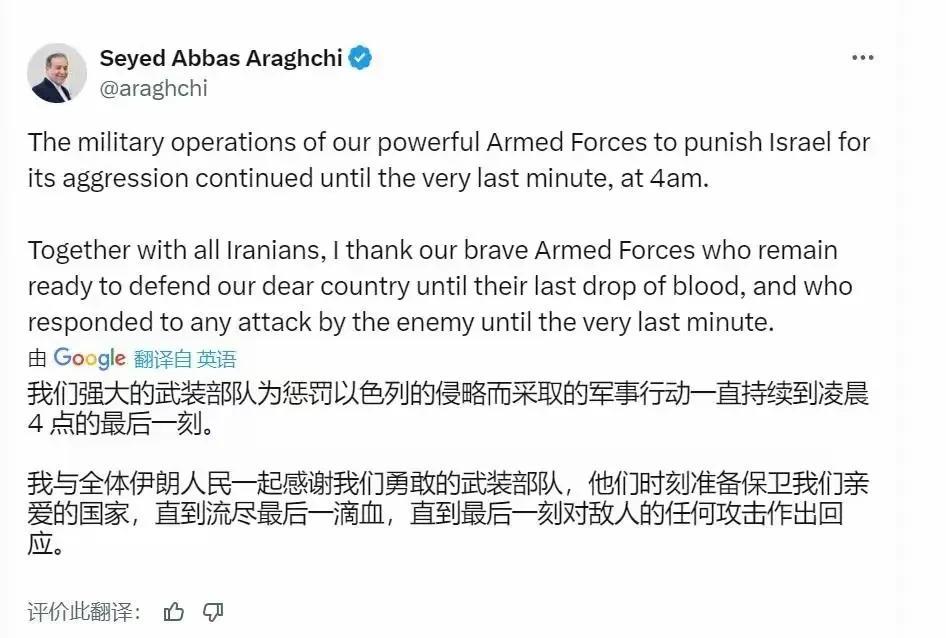Click the 由 character before the Google logo
This screenshot has width=946, height=638.
click(x=37, y=359)
